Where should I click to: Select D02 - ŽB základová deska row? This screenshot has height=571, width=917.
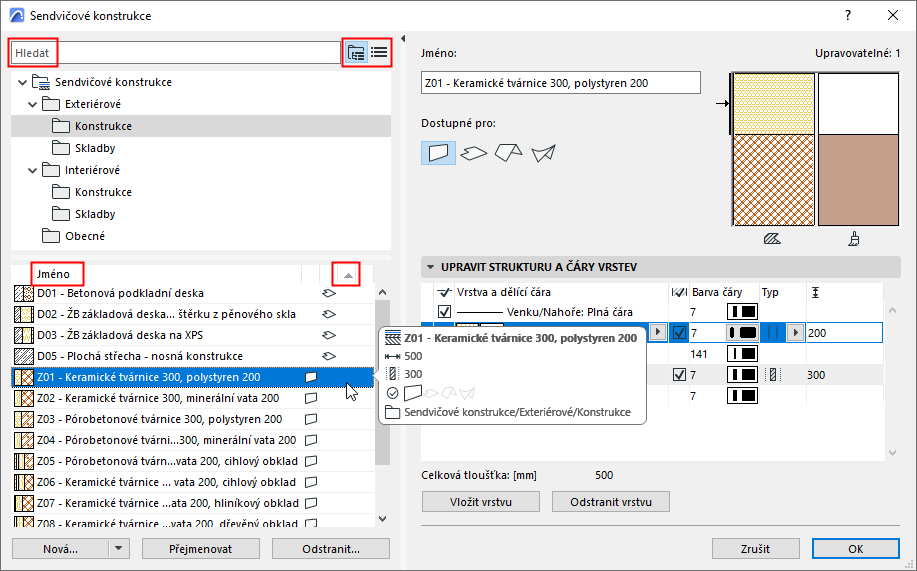[193, 314]
